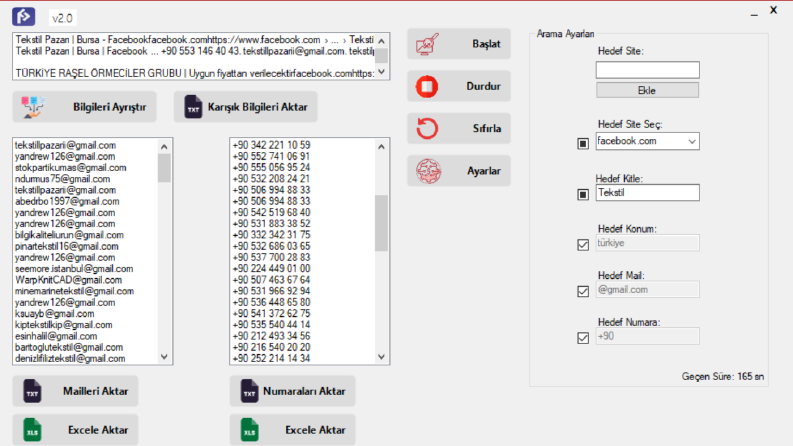Select abedrbo1997@gmail.com entry
The width and height of the screenshot is (793, 446).
[x=67, y=201]
